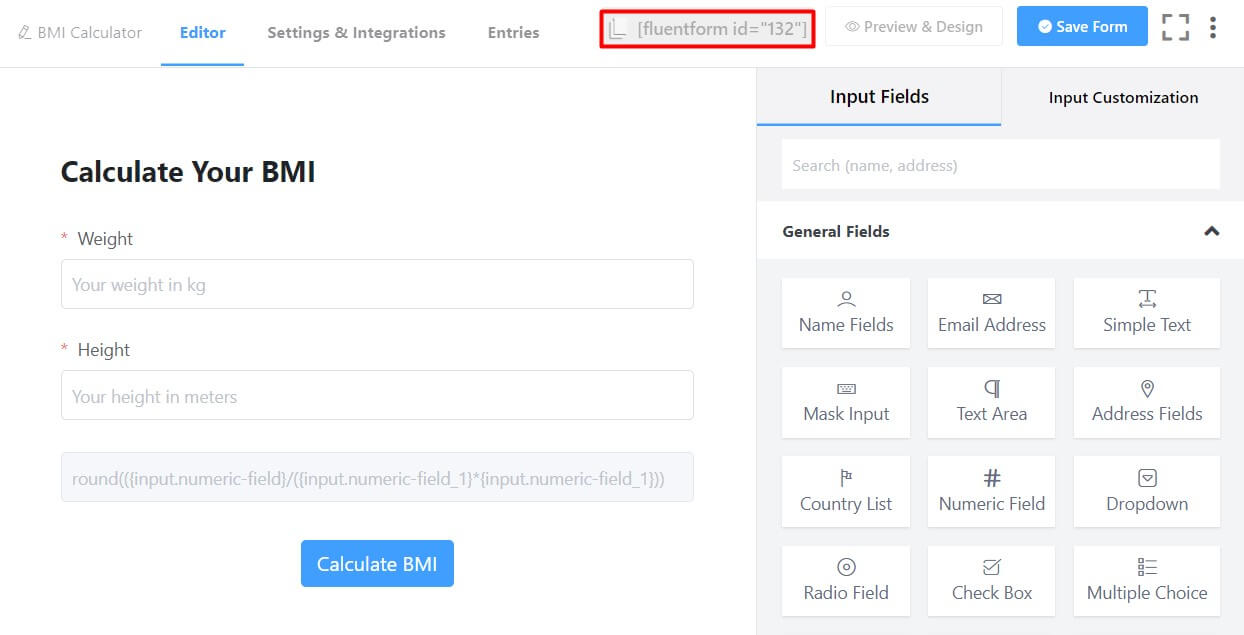Image resolution: width=1244 pixels, height=635 pixels.
Task: Add a Text Area element
Action: tap(991, 402)
